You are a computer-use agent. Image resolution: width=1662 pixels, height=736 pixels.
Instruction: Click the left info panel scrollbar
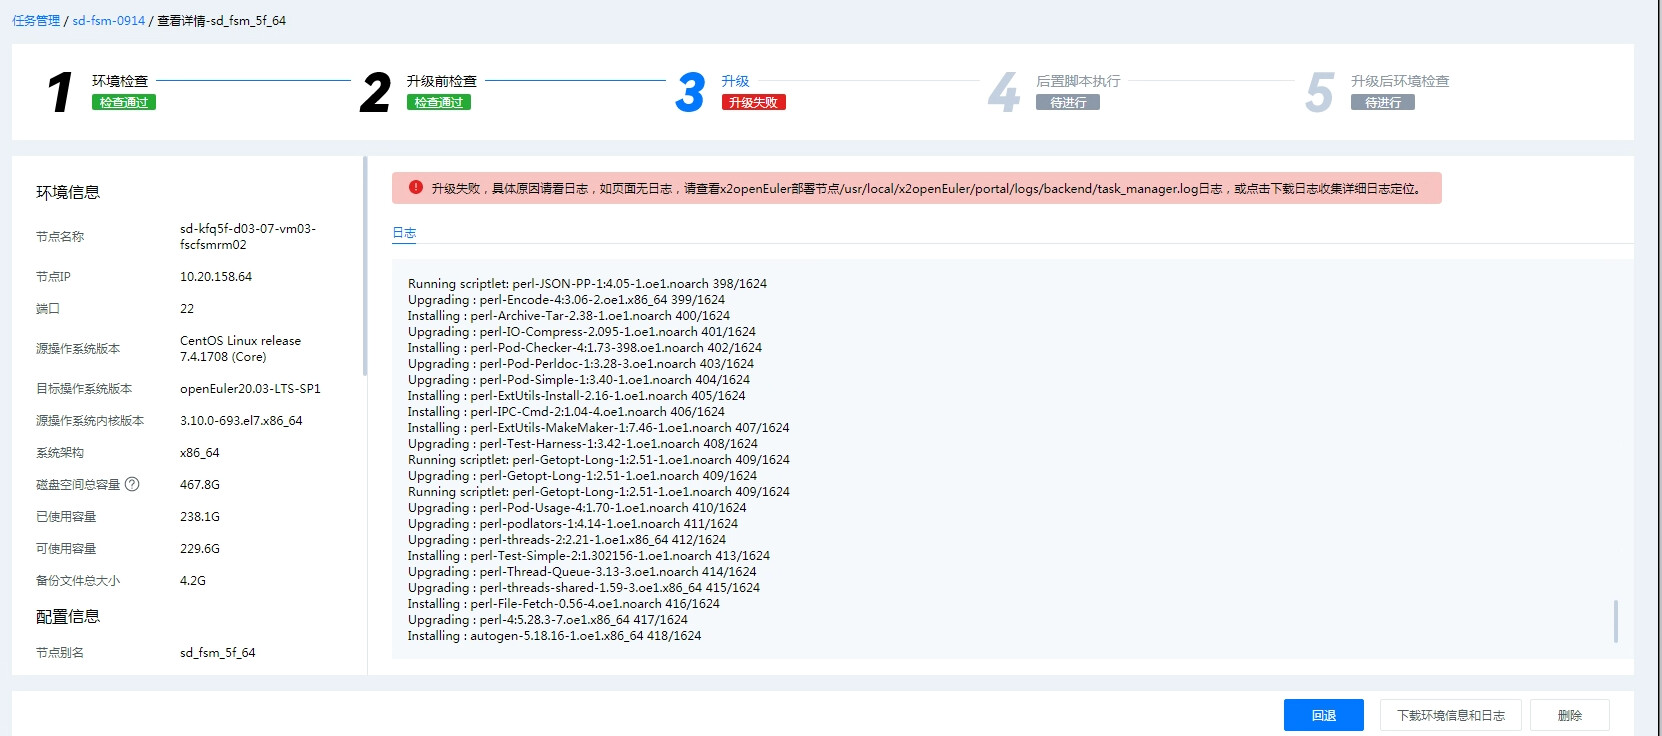[x=365, y=266]
